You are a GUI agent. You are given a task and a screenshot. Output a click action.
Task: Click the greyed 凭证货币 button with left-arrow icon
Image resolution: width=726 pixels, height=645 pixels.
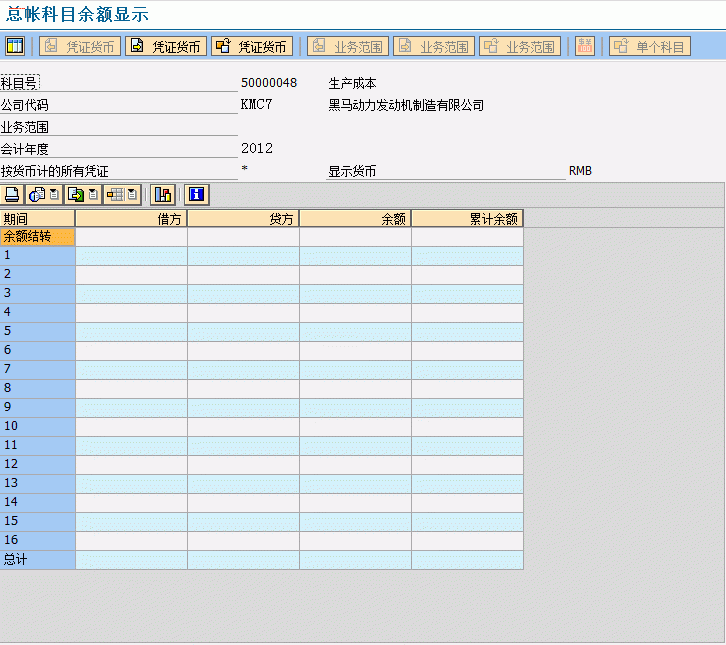[x=80, y=46]
